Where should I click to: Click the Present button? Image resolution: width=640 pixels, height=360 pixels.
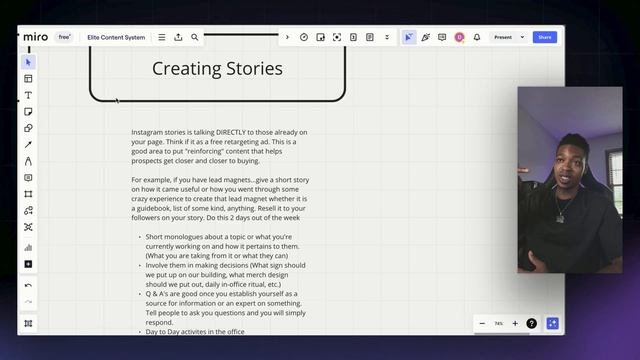(503, 37)
